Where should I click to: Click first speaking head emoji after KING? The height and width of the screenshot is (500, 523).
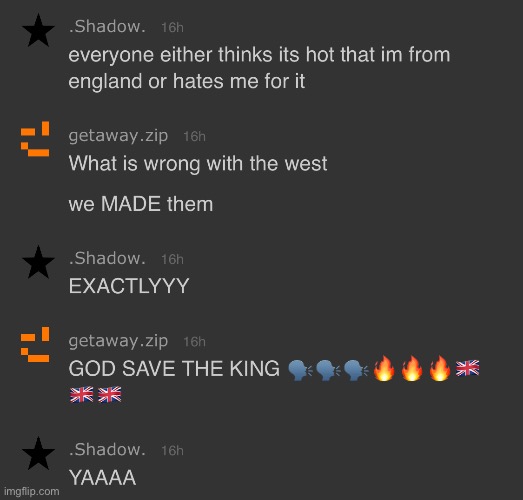point(300,370)
